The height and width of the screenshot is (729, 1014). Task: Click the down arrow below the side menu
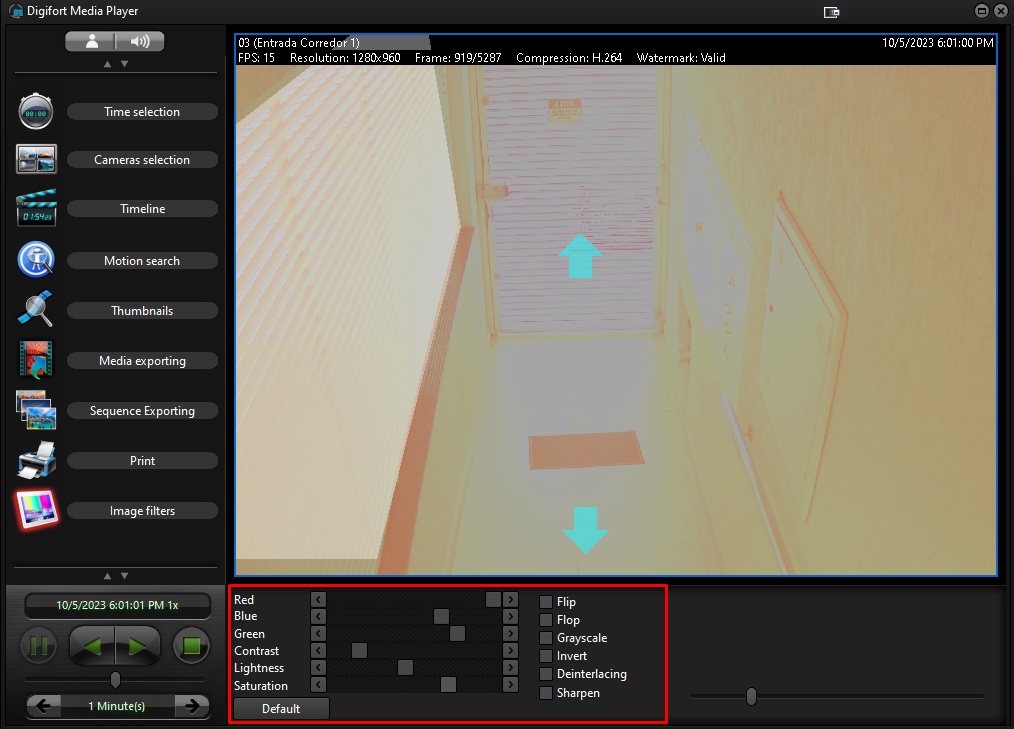click(125, 576)
